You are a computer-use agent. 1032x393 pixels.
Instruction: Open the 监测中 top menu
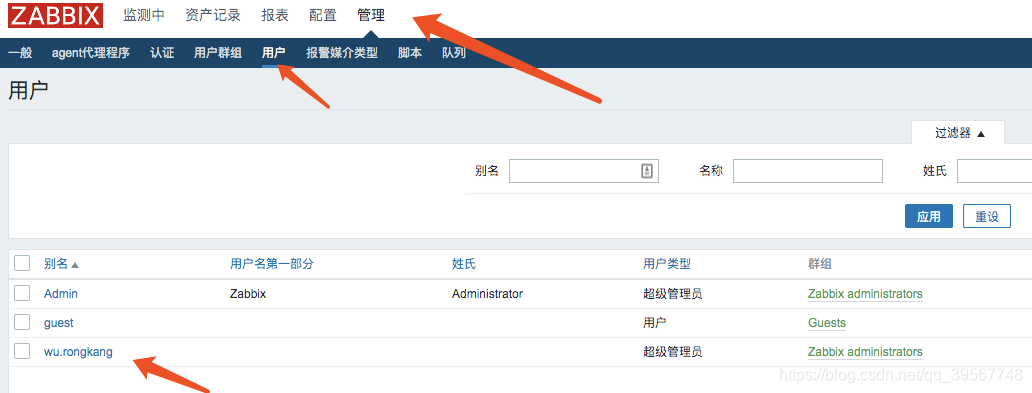[144, 16]
